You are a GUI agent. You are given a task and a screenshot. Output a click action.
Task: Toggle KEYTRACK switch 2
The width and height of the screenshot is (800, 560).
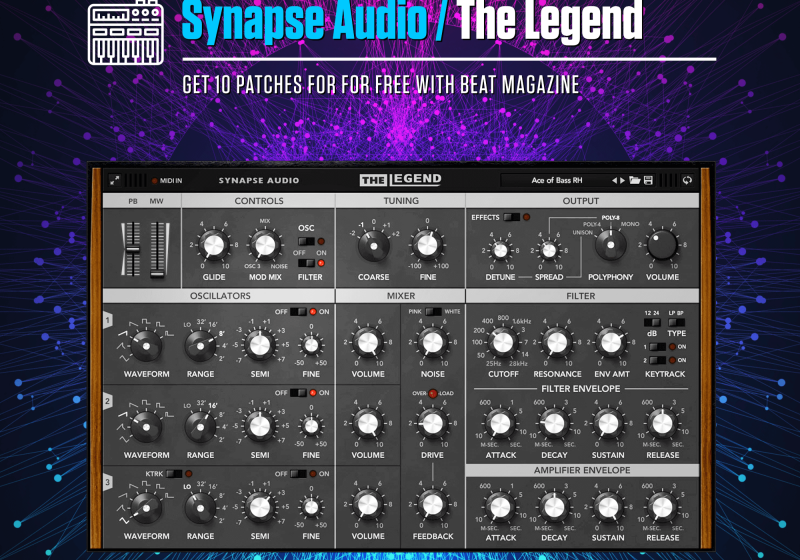[657, 360]
